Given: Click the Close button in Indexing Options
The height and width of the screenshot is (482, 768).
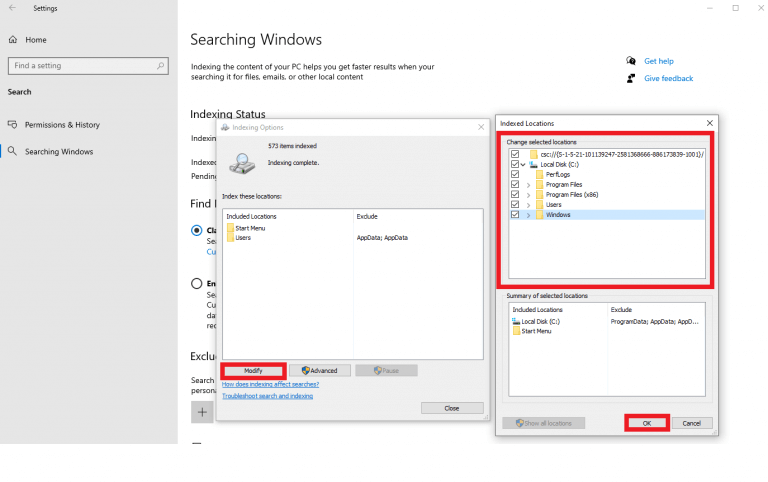Looking at the screenshot, I should [452, 408].
